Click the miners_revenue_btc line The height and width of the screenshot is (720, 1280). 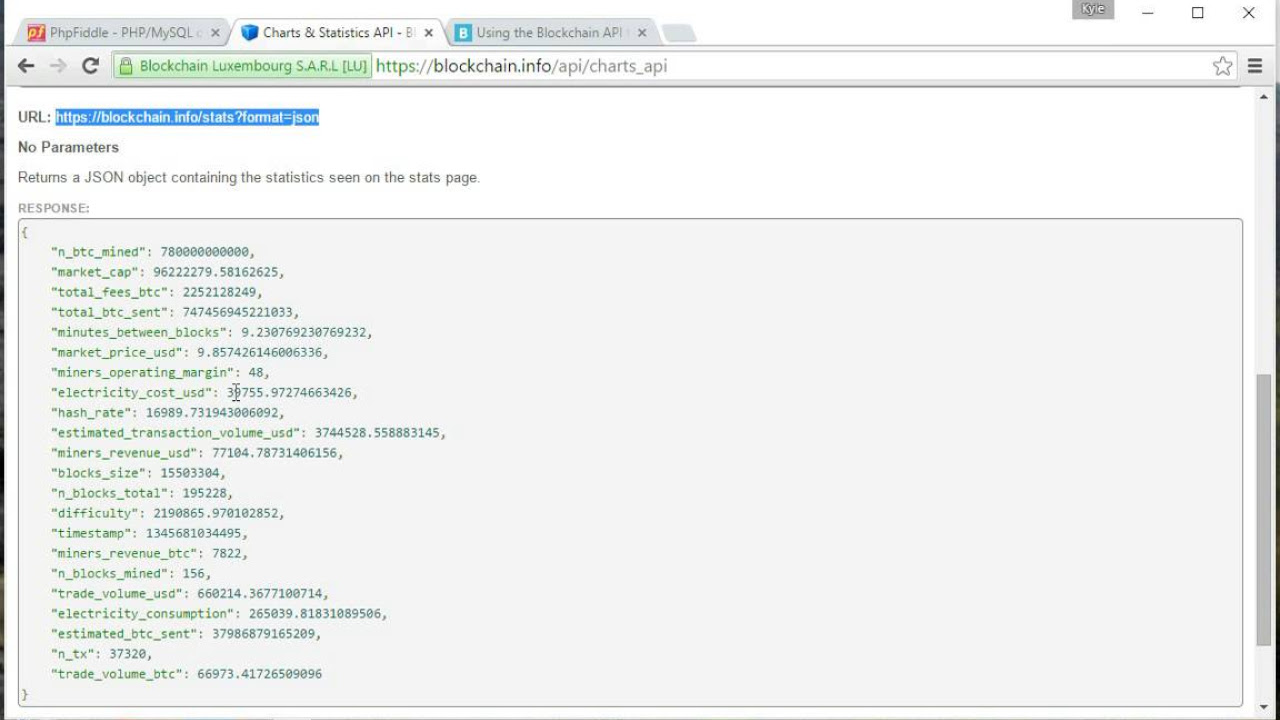(149, 553)
